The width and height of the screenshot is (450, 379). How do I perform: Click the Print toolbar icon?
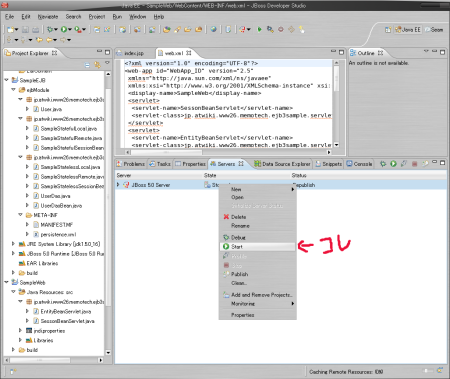coord(35,30)
